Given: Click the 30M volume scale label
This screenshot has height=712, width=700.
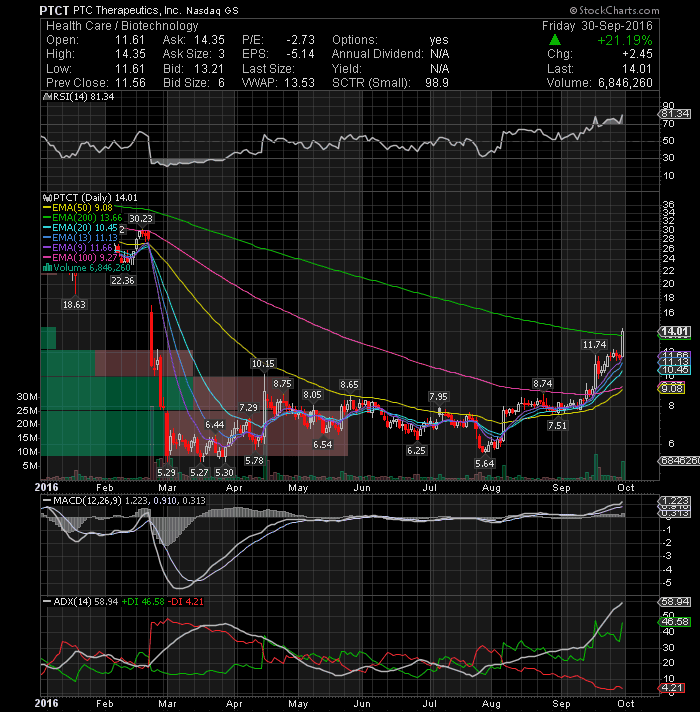Looking at the screenshot, I should click(27, 396).
